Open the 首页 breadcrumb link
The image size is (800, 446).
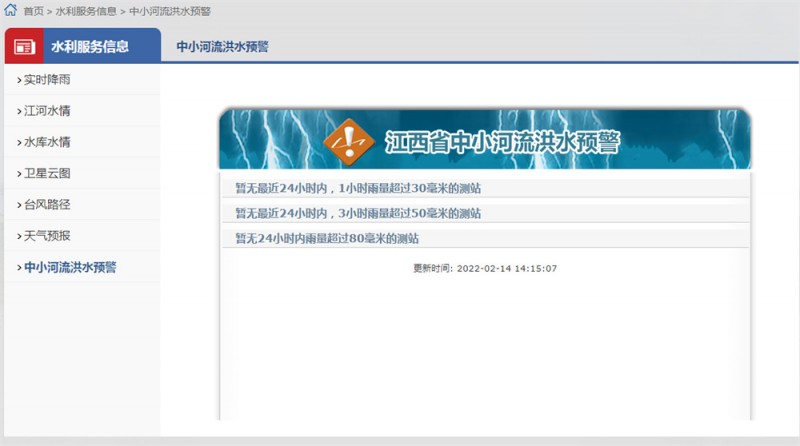(x=34, y=11)
